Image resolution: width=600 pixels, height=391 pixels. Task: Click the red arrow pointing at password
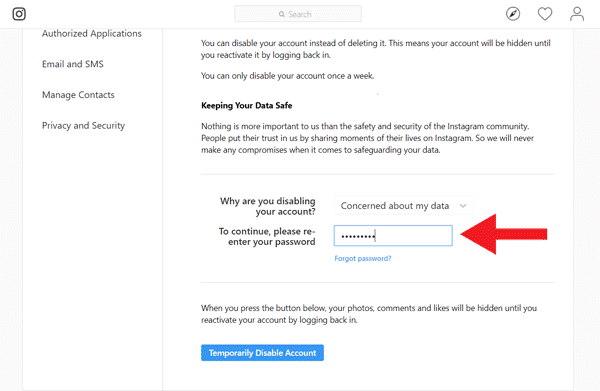point(504,234)
